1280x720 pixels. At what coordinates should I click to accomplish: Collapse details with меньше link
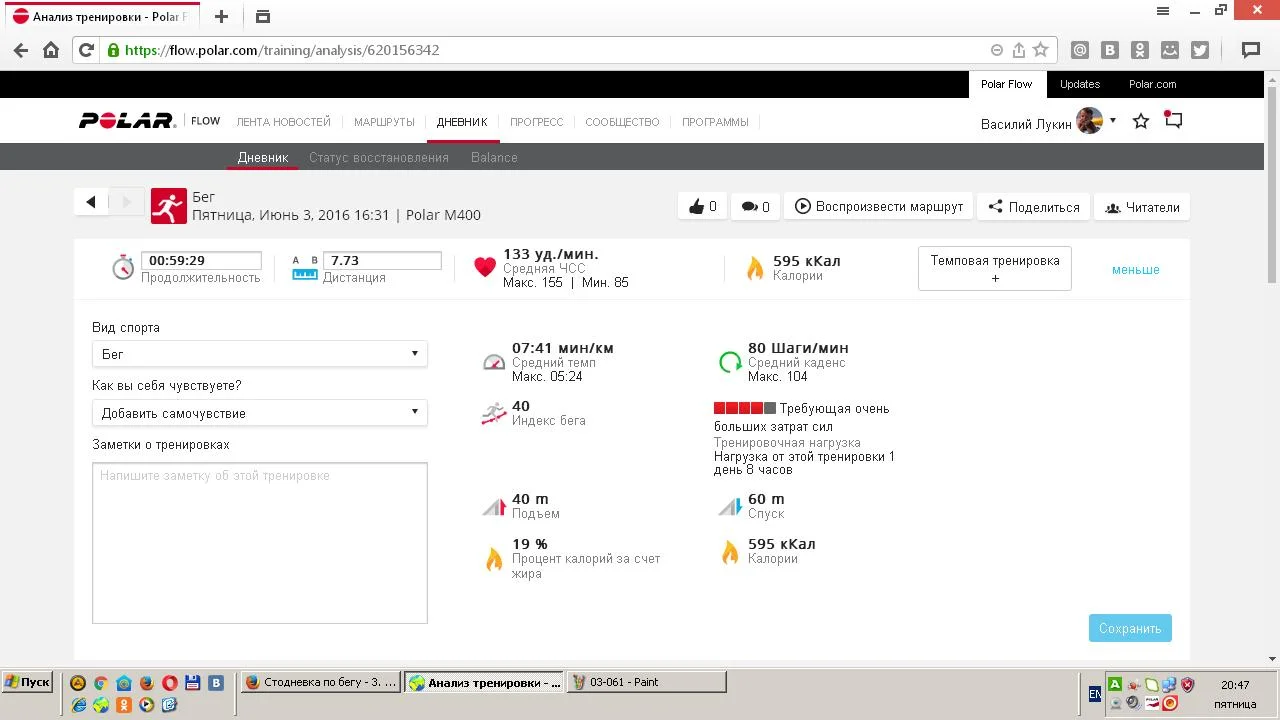tap(1136, 270)
